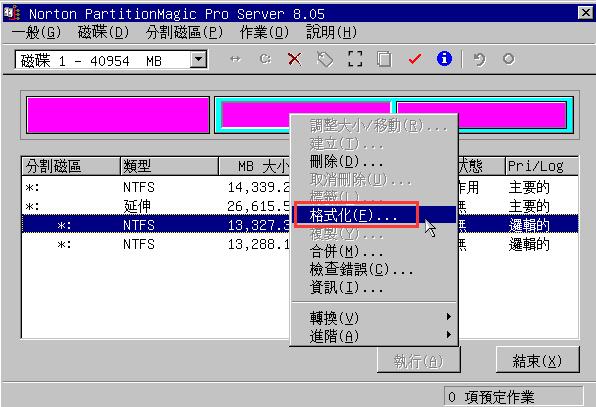Click the label tag toolbar icon
596x407 pixels.
[325, 59]
